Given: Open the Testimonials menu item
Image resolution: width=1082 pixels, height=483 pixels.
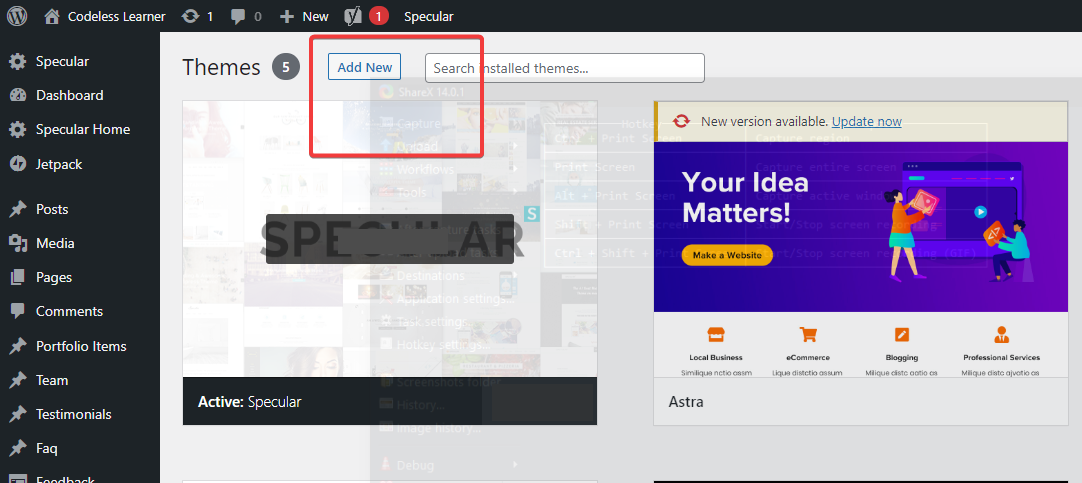Looking at the screenshot, I should [73, 414].
